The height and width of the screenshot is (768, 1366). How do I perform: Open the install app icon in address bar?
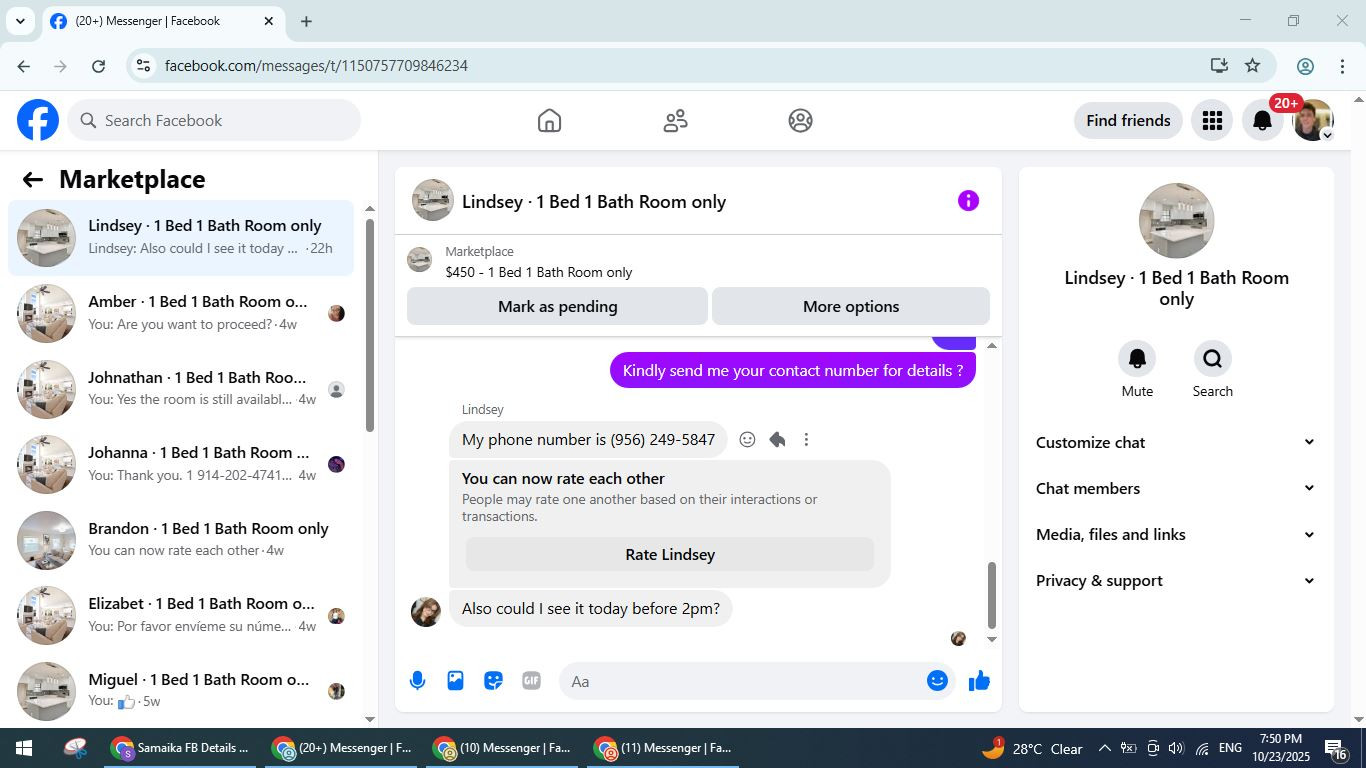click(x=1218, y=66)
